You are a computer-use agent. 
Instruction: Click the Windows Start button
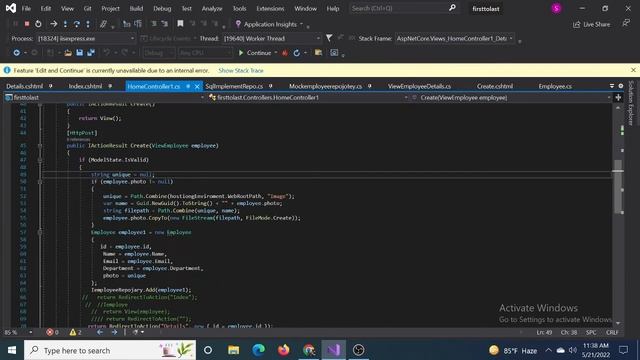[x=12, y=350]
